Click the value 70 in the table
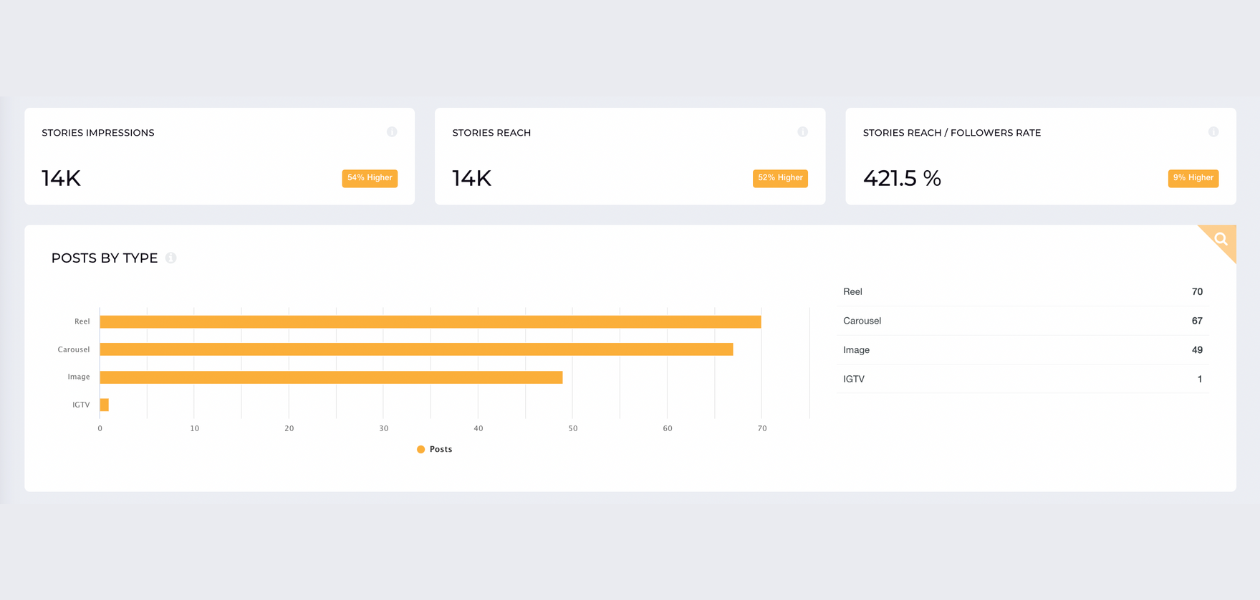 pos(1197,292)
